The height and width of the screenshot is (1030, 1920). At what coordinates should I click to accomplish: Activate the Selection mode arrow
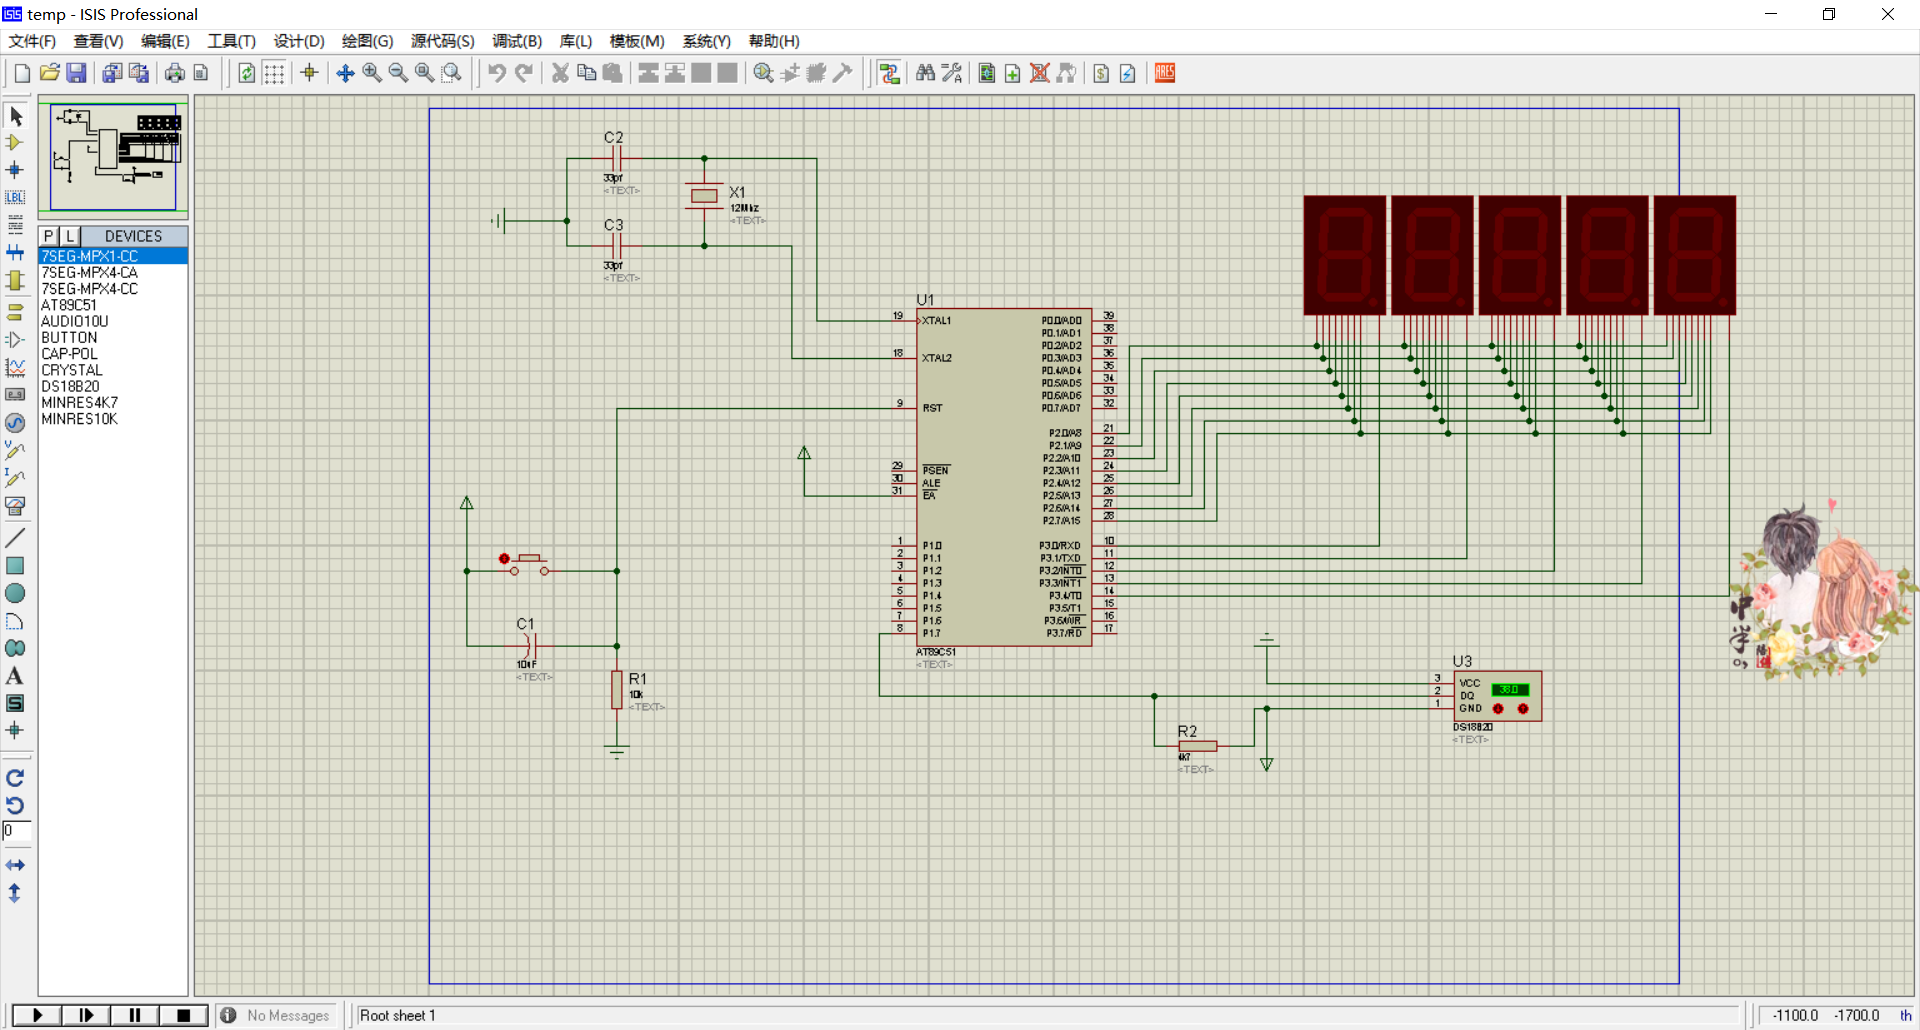(x=15, y=116)
